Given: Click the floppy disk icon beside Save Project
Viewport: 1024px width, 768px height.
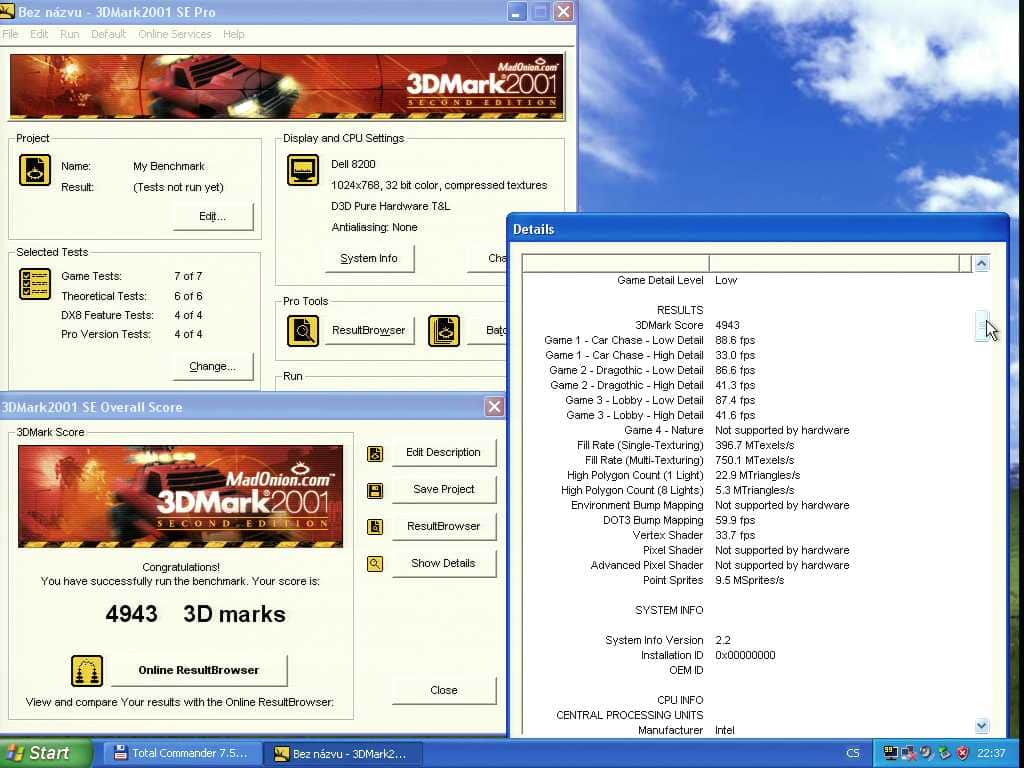Looking at the screenshot, I should point(375,490).
